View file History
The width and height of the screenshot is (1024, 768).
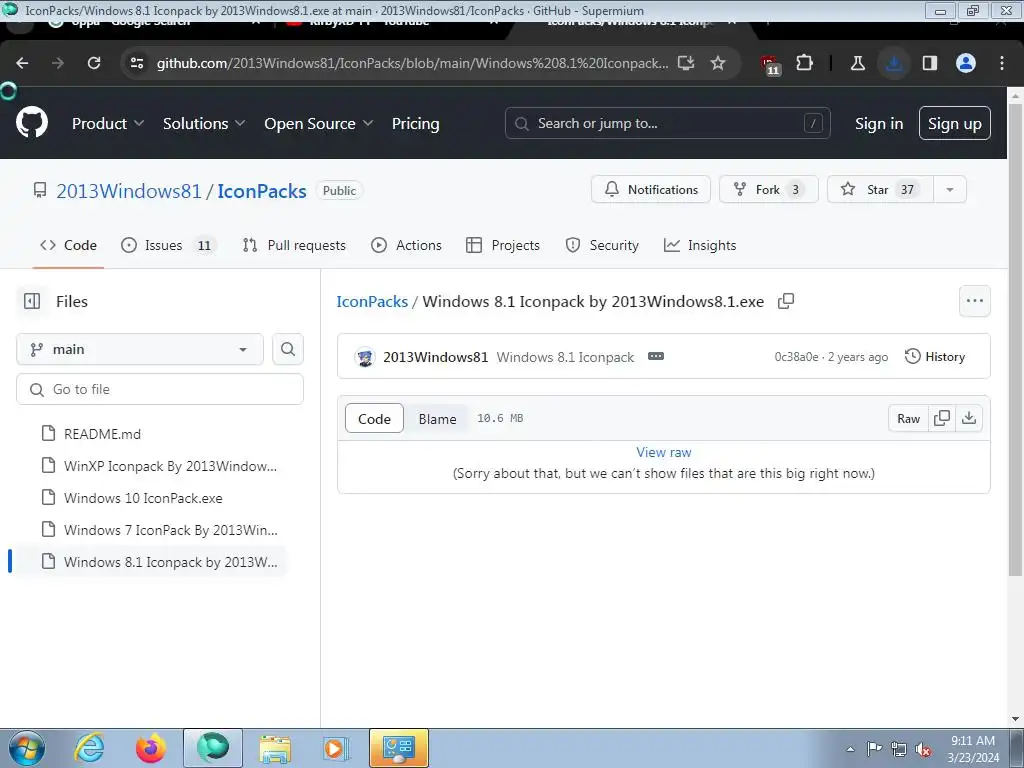(935, 357)
